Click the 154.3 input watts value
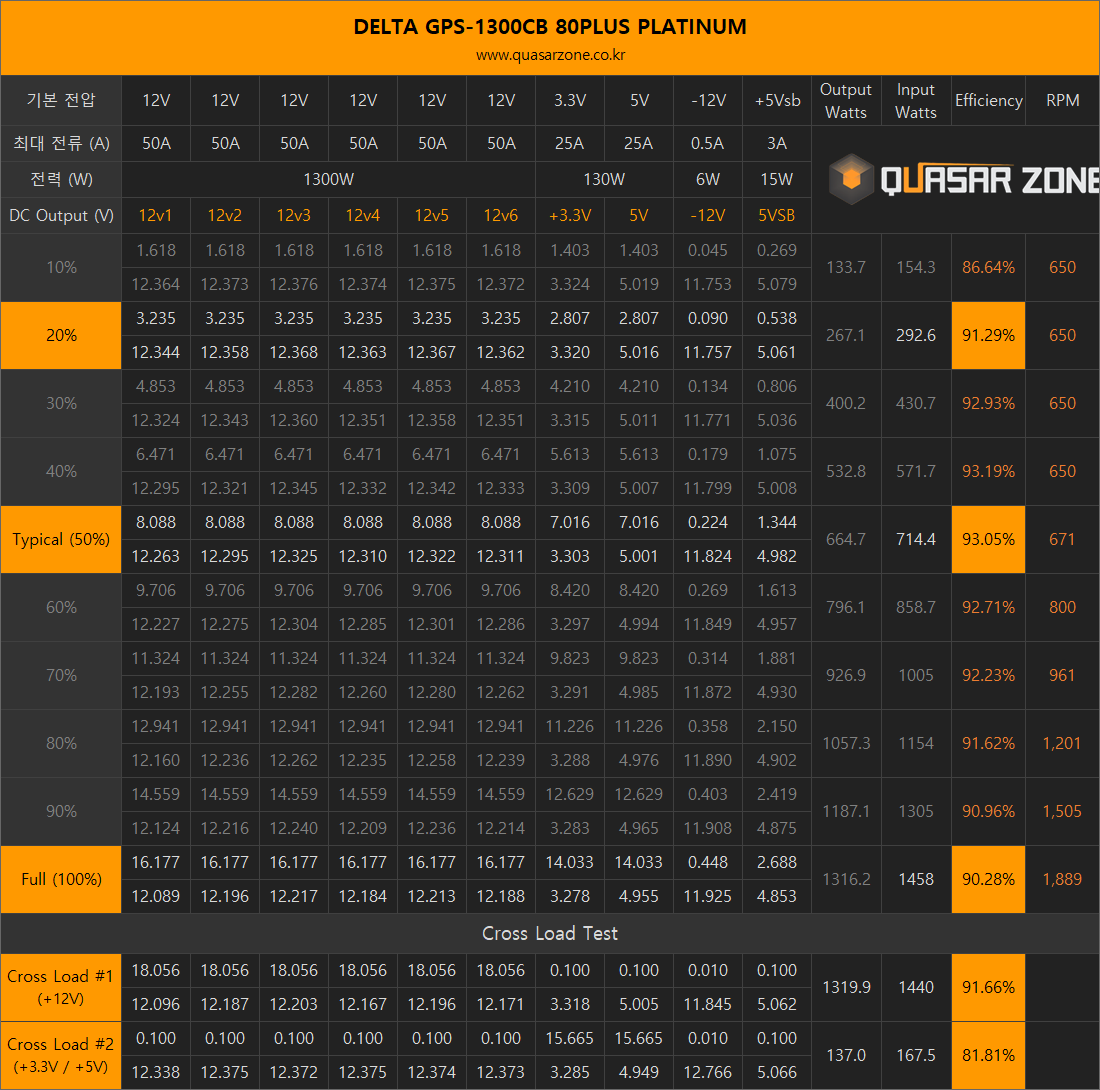 (x=916, y=267)
